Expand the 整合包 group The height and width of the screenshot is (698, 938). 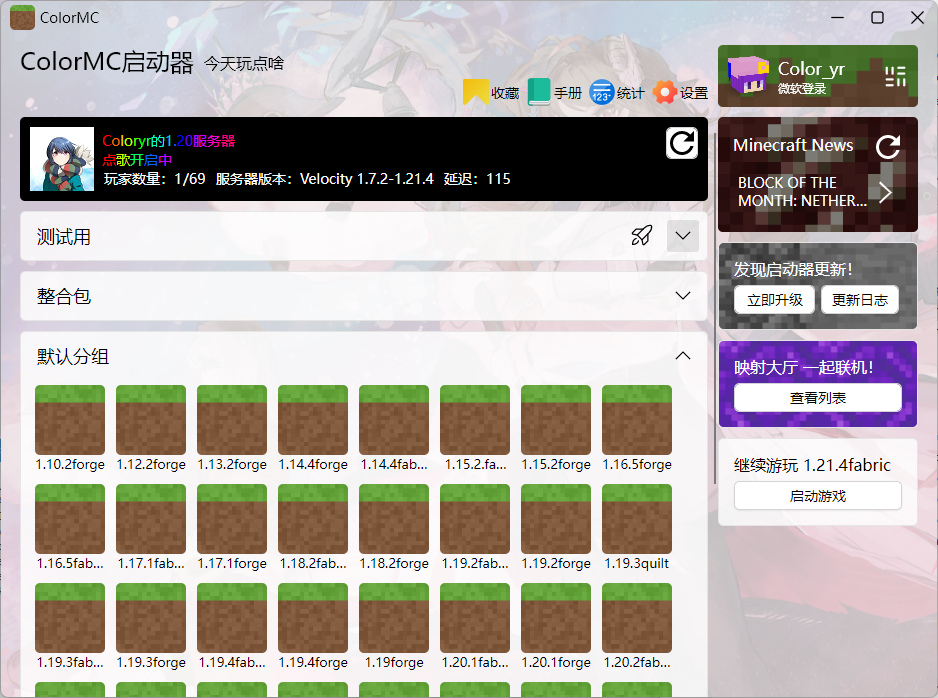point(683,296)
